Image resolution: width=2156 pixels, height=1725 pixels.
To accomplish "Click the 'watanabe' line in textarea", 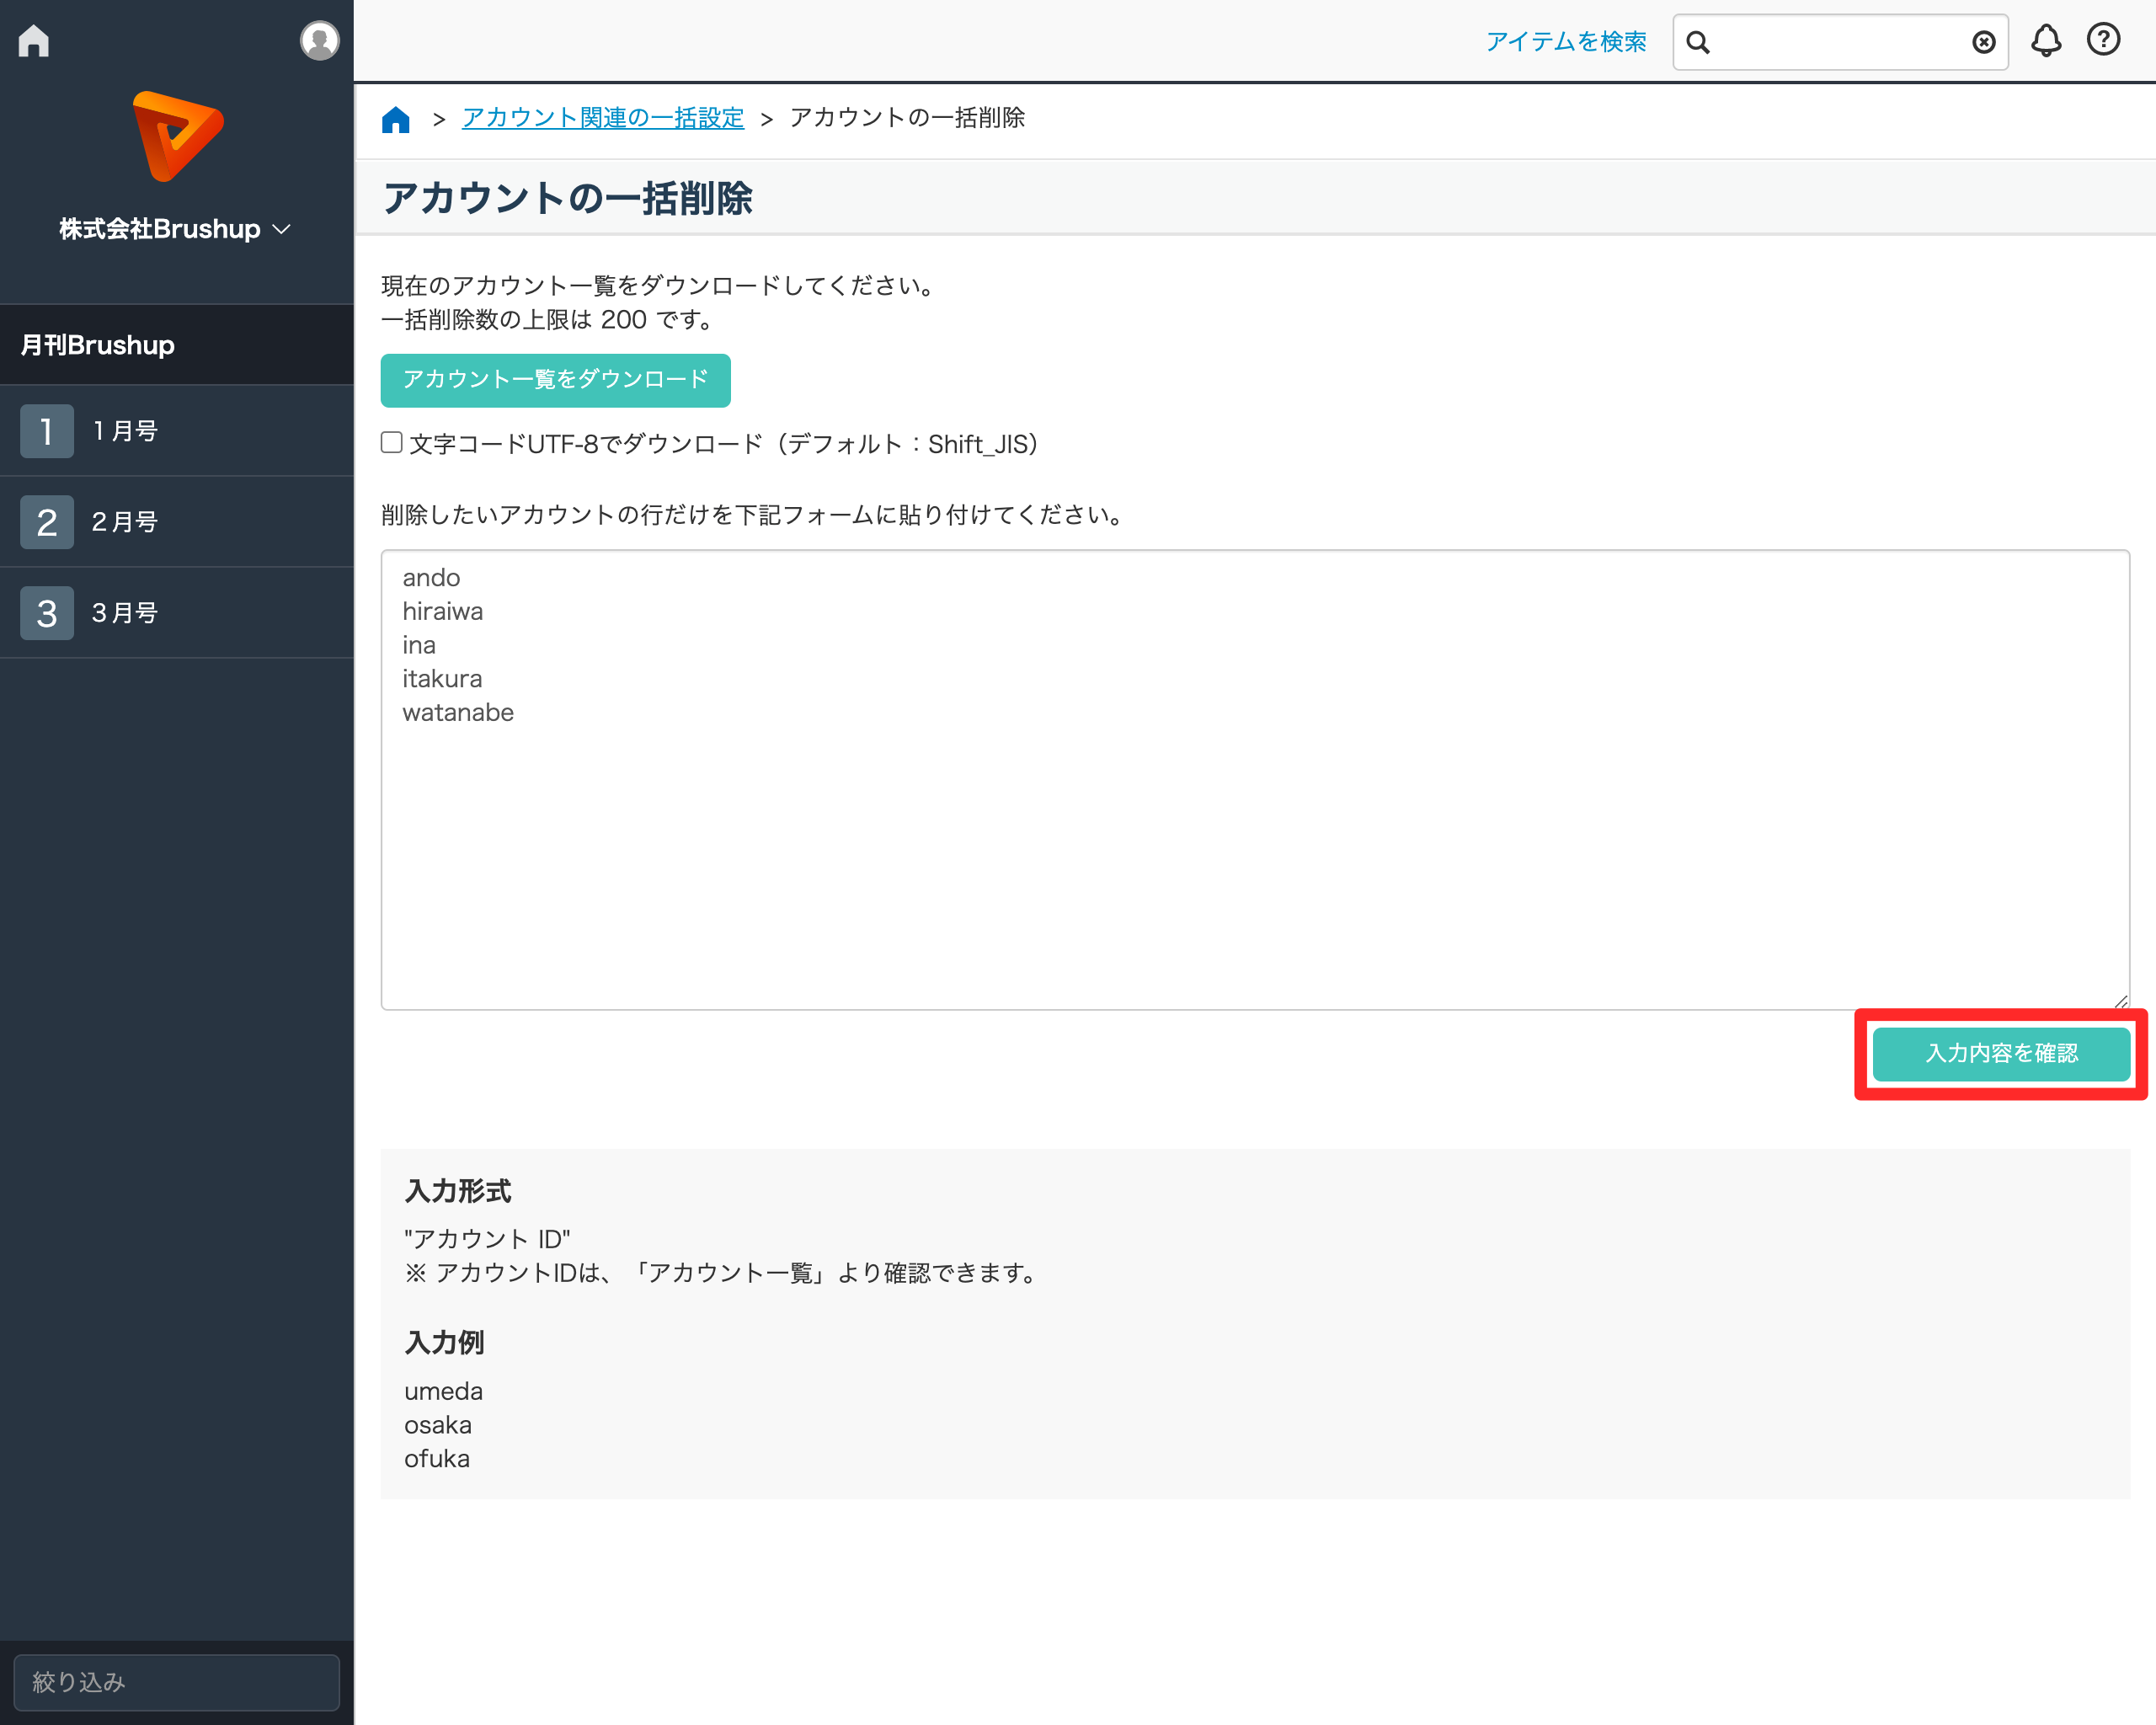I will pyautogui.click(x=458, y=713).
